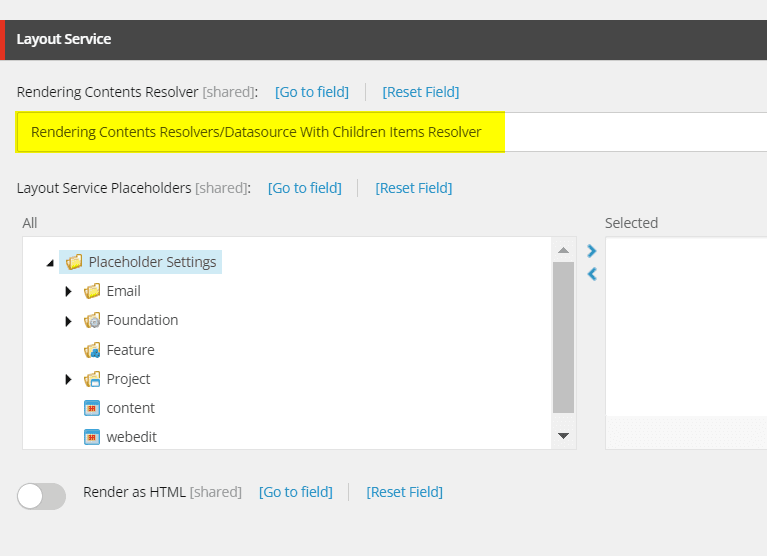The width and height of the screenshot is (767, 556).
Task: Expand the Project folder node
Action: point(68,379)
